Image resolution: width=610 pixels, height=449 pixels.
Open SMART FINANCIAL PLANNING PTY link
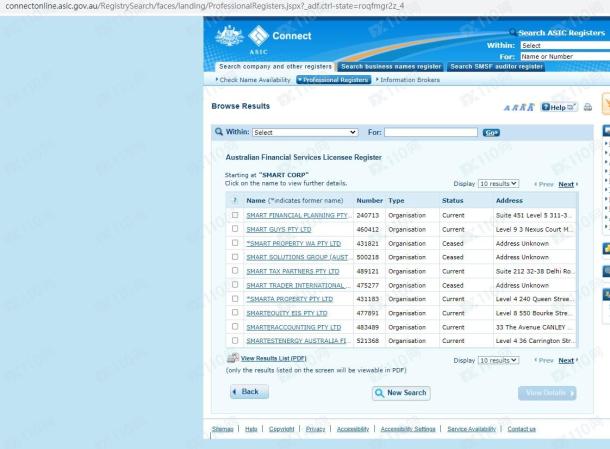[x=298, y=215]
